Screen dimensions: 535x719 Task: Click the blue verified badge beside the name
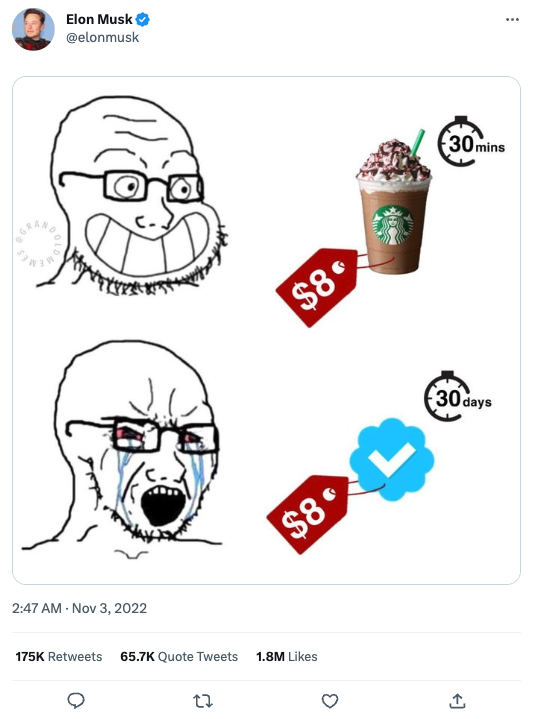pyautogui.click(x=143, y=19)
